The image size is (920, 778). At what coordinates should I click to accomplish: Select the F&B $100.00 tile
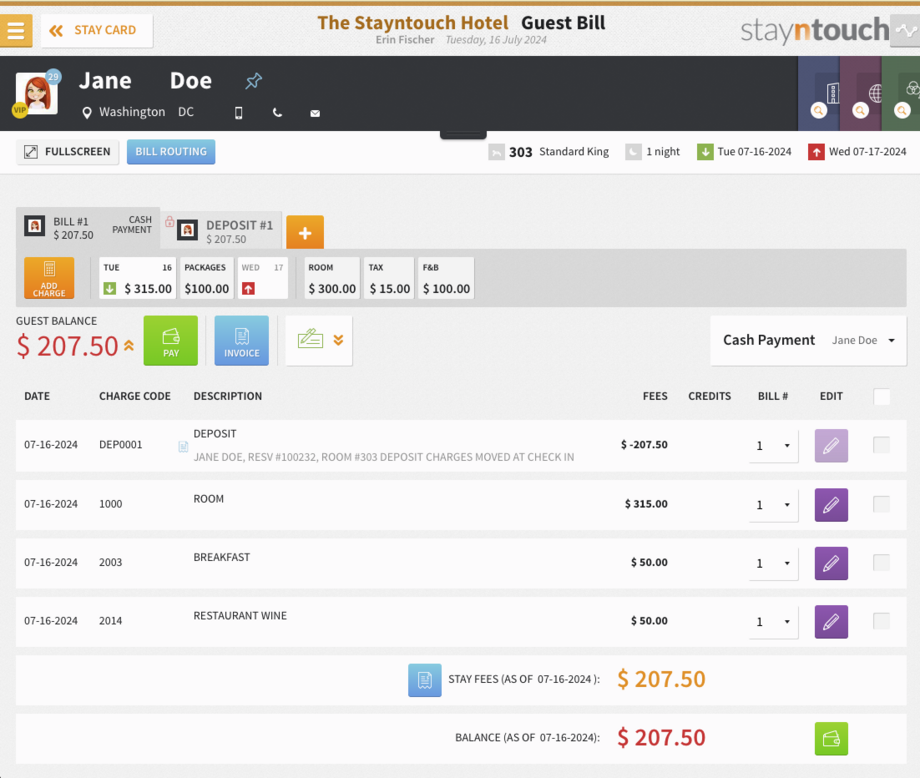(x=447, y=278)
